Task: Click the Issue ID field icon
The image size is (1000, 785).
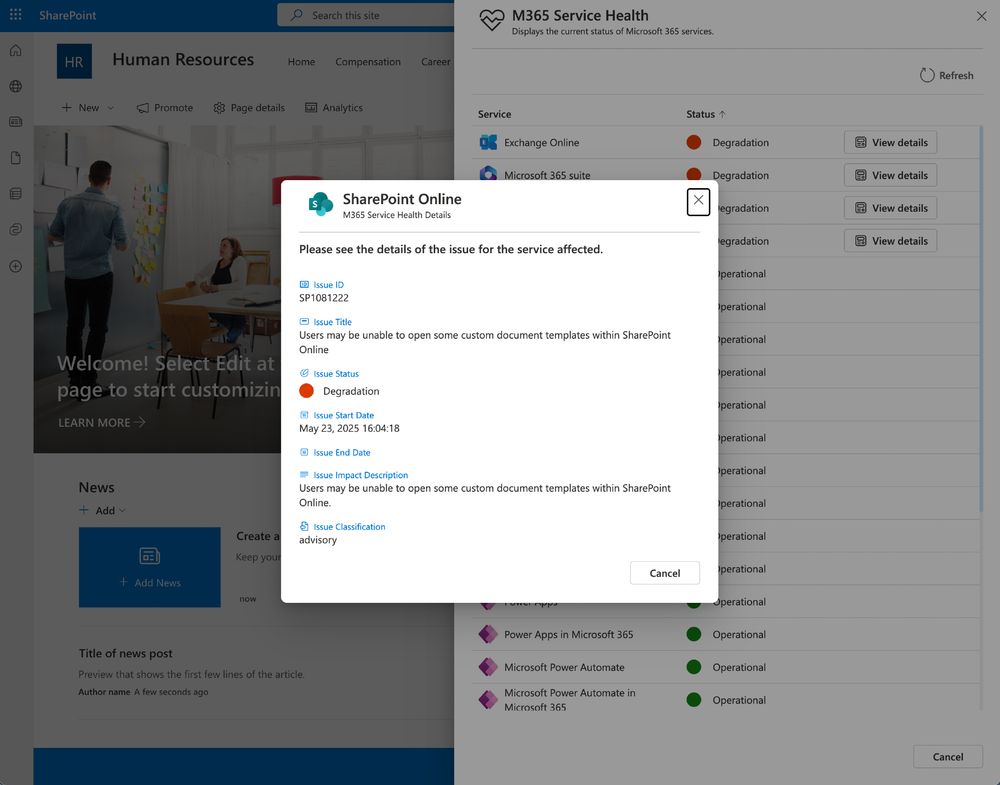Action: click(304, 284)
